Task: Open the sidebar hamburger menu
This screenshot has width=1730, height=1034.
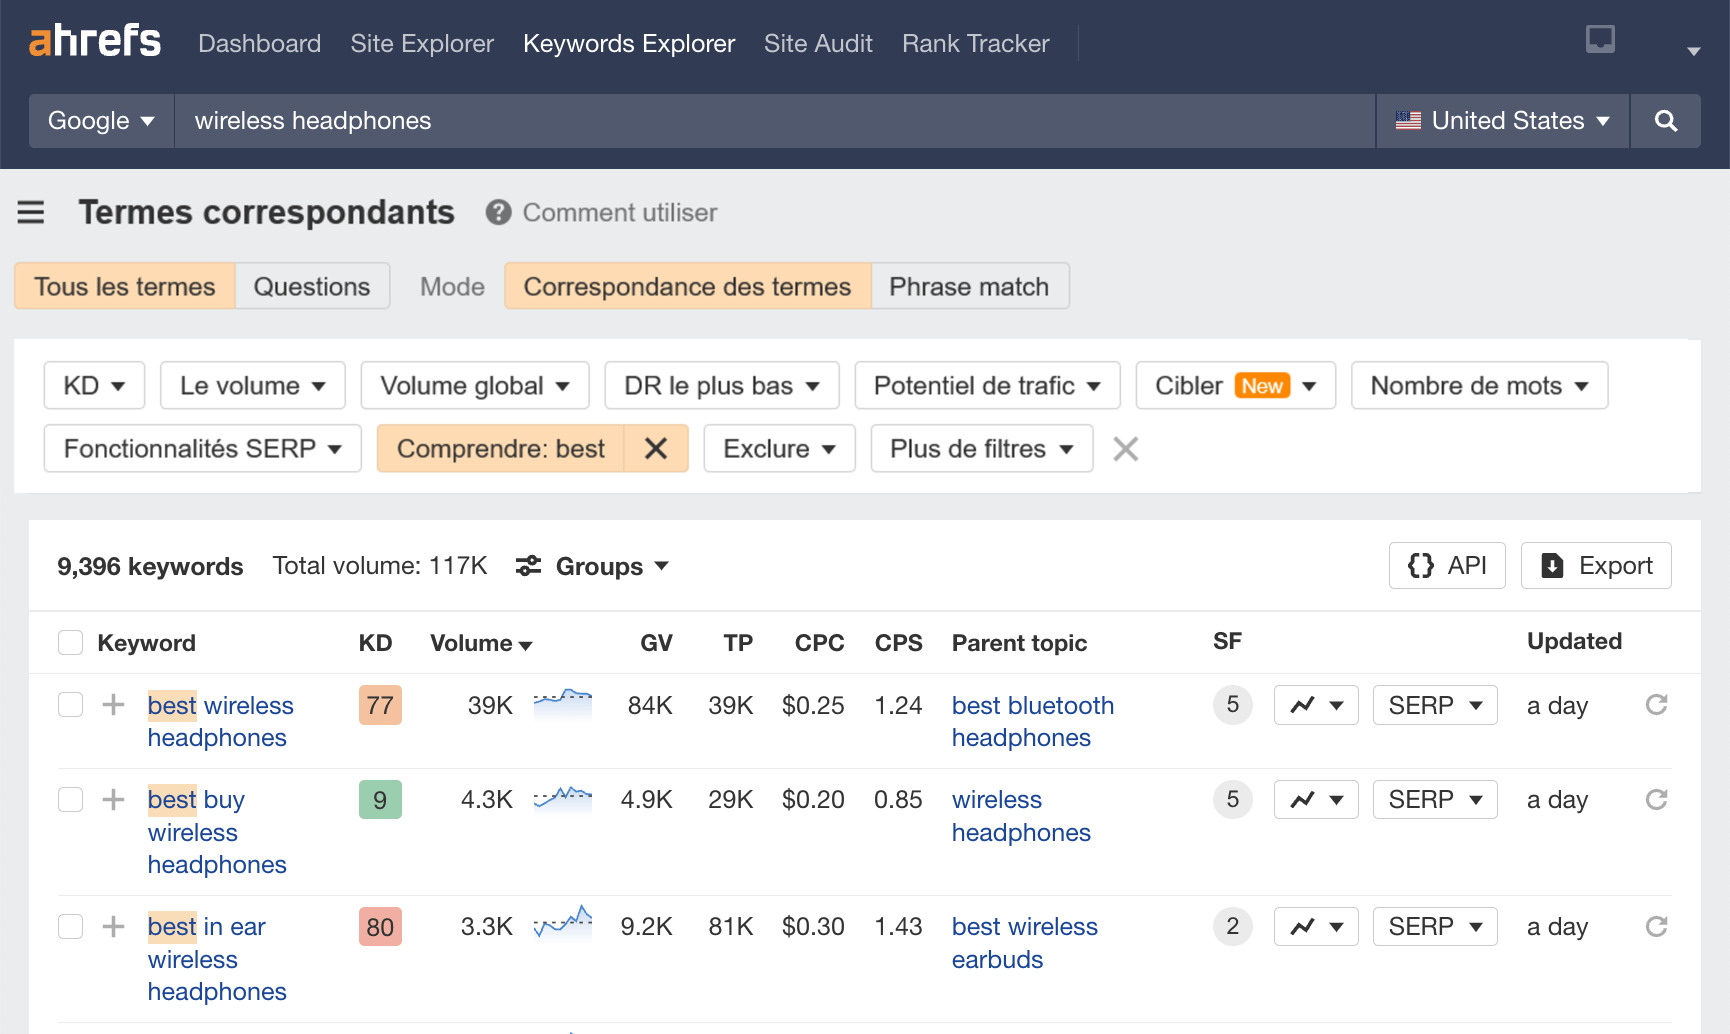Action: [31, 212]
